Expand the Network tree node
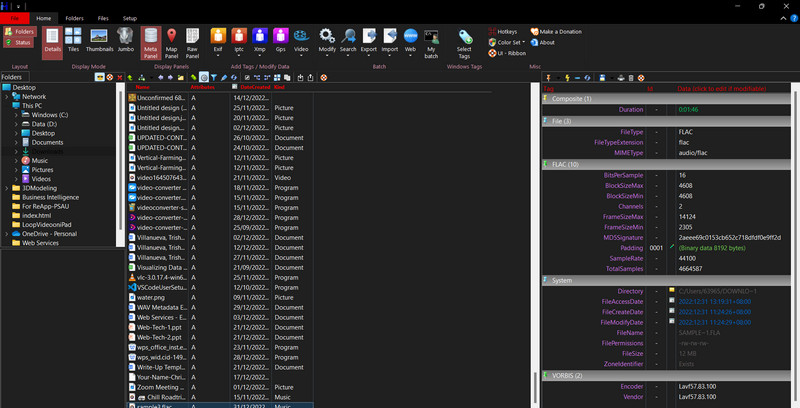 click(7, 97)
